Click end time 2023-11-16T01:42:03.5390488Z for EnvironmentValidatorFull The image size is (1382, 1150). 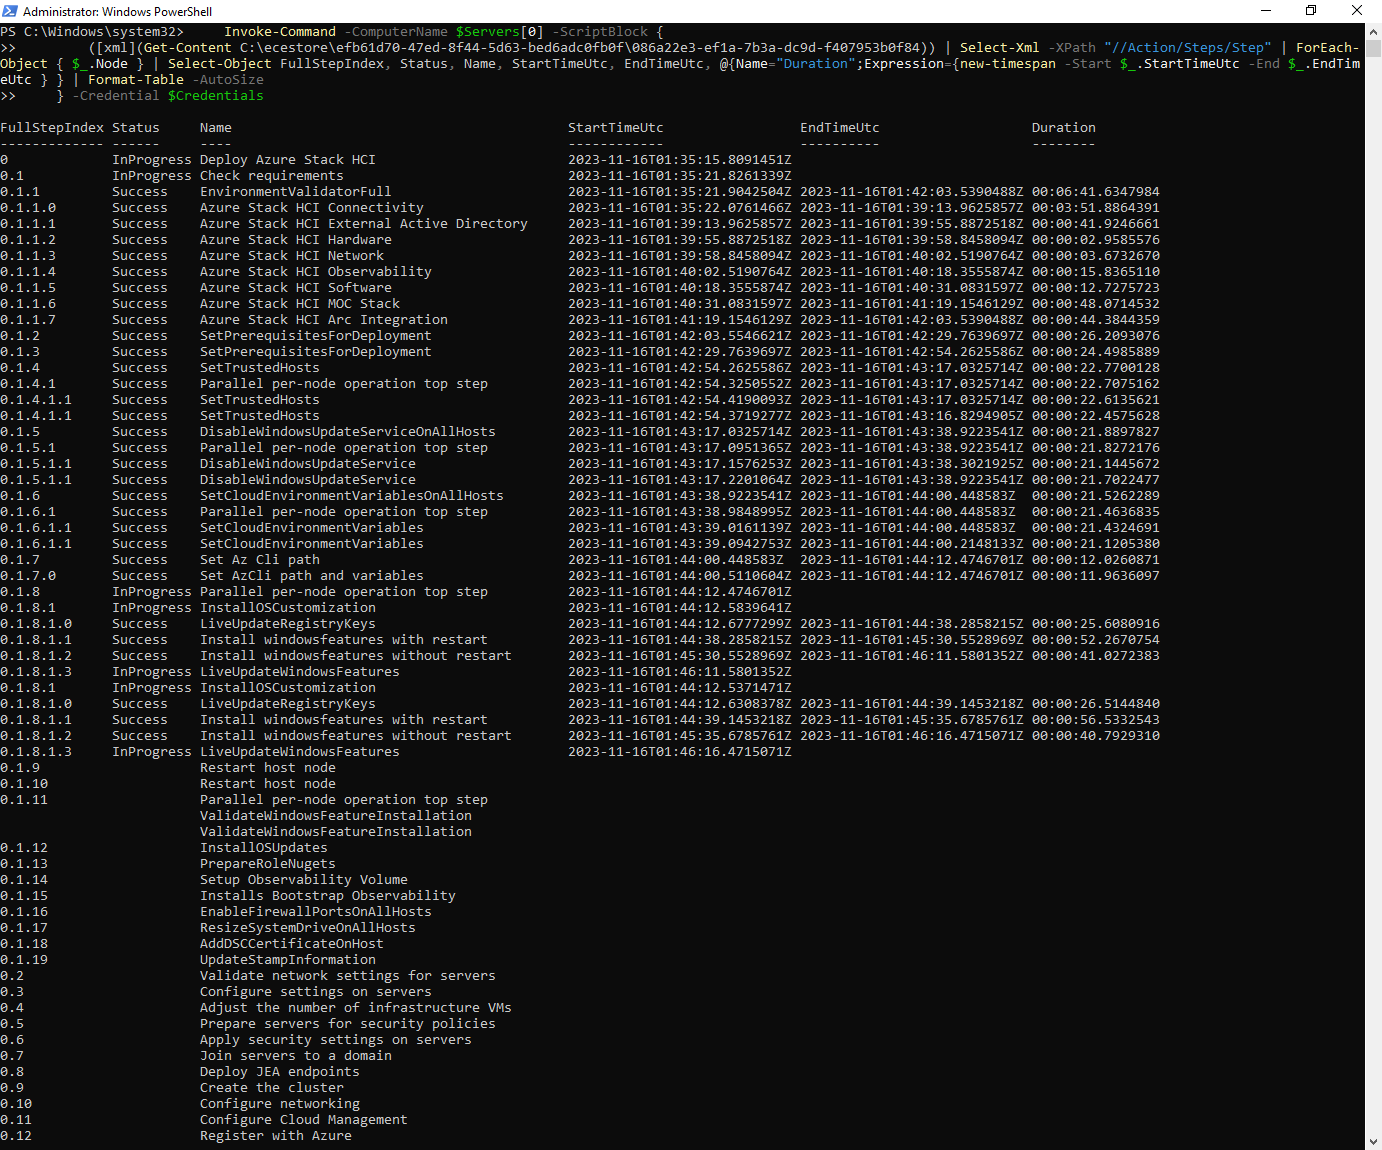(x=912, y=192)
